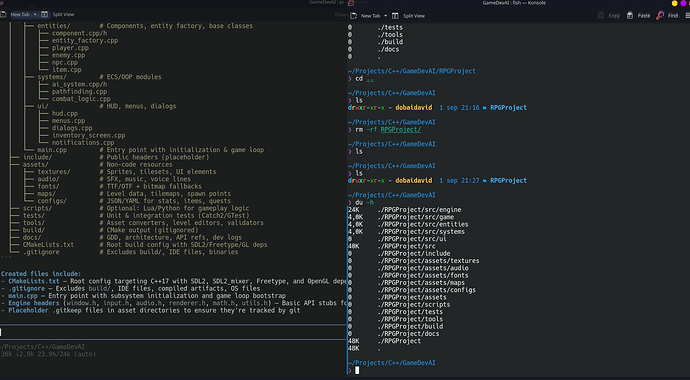Click the New Tab icon in fish Konsole window
Screen dimensions: 690x380
pyautogui.click(x=353, y=16)
